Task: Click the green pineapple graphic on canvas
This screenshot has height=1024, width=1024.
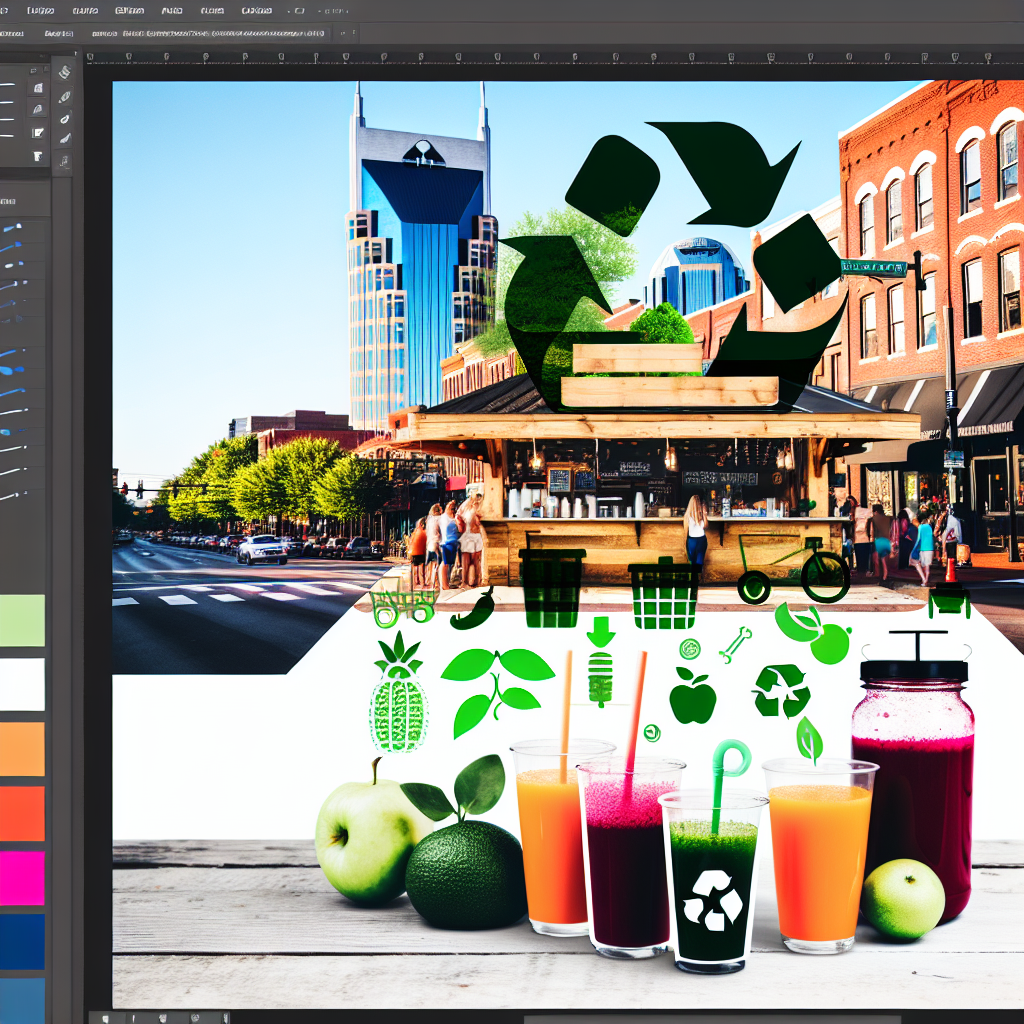Action: [x=398, y=693]
